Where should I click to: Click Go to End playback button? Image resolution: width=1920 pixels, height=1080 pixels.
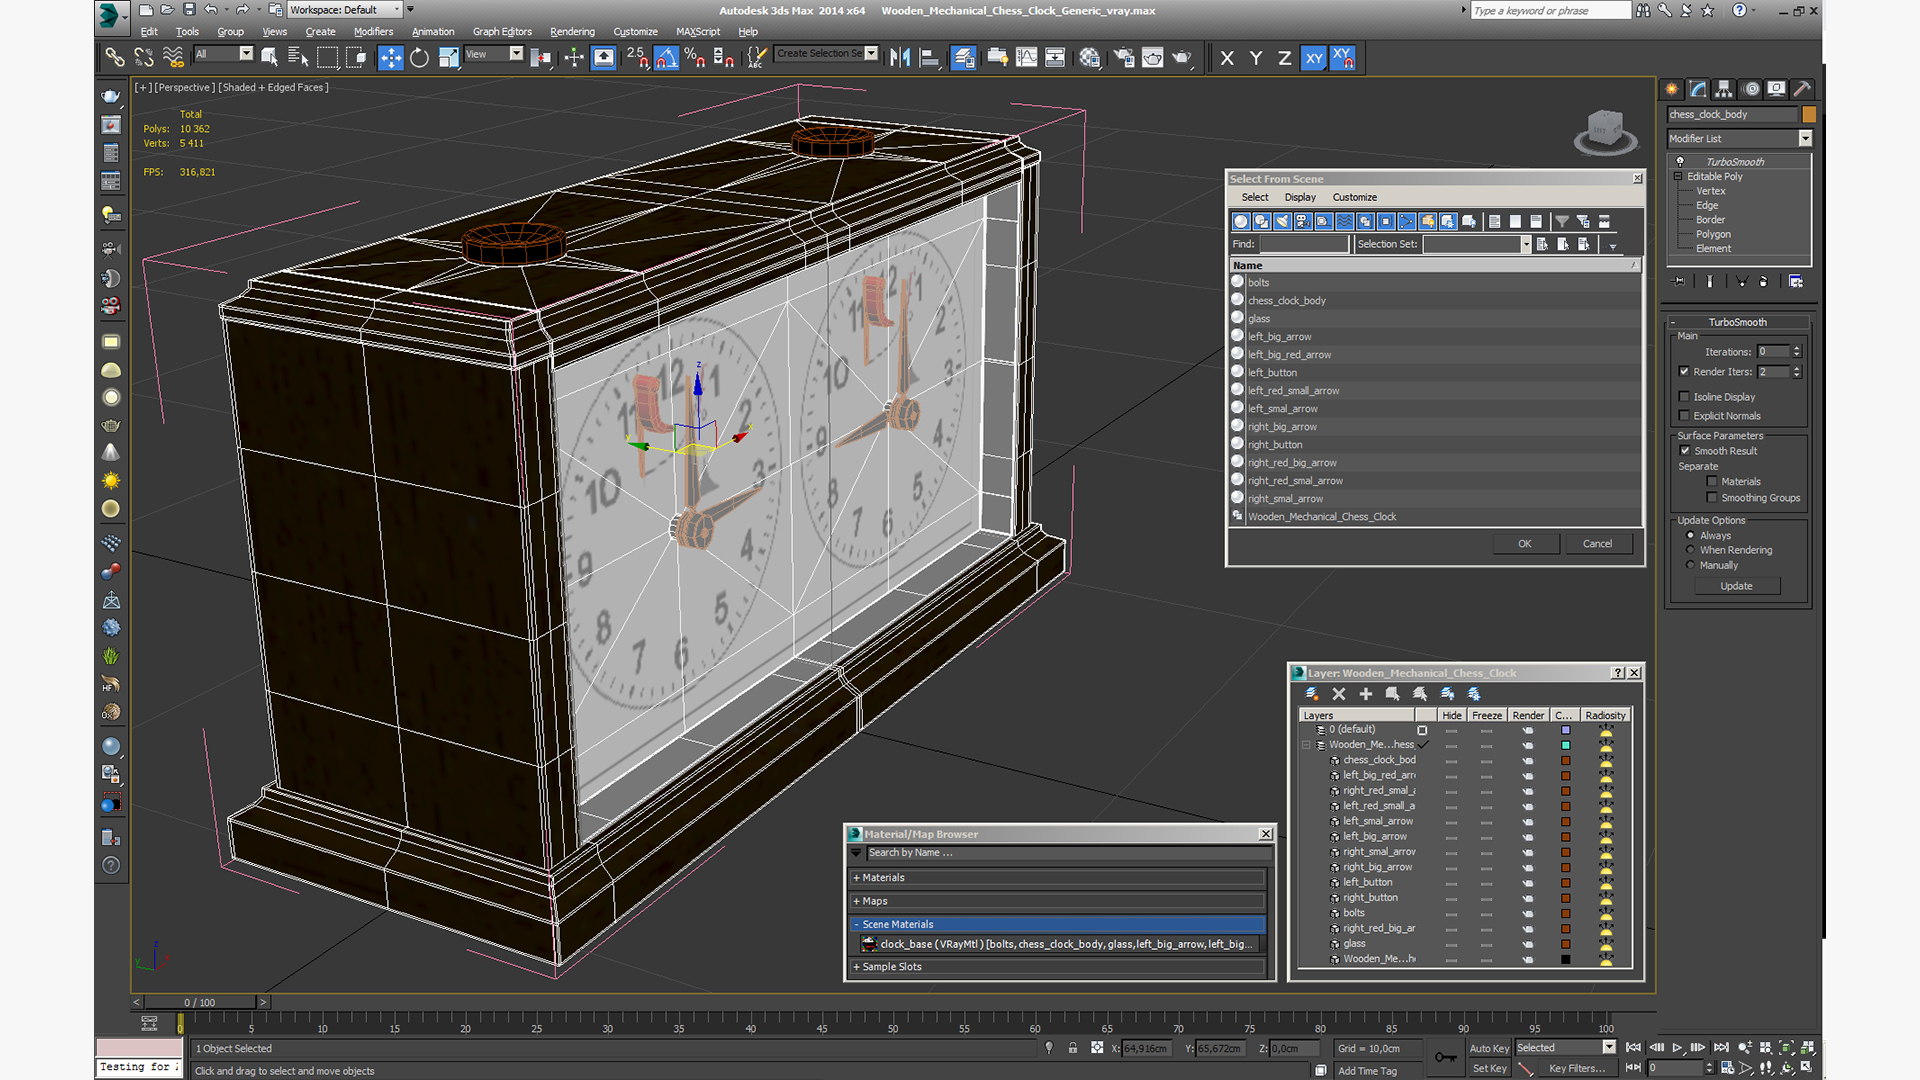1721,1048
